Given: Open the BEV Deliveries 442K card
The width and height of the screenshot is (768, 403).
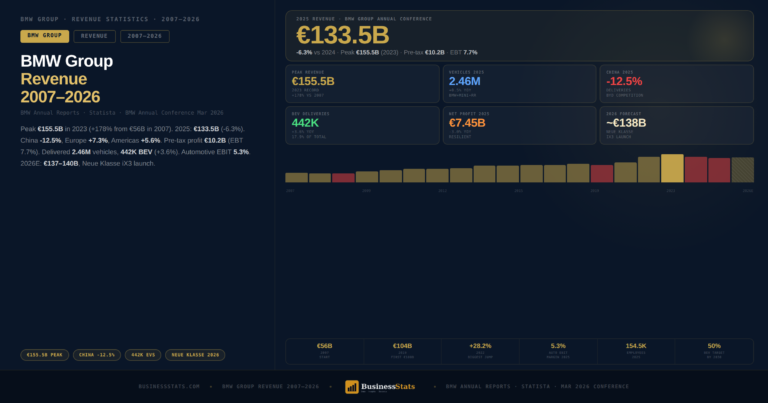Looking at the screenshot, I should (362, 125).
